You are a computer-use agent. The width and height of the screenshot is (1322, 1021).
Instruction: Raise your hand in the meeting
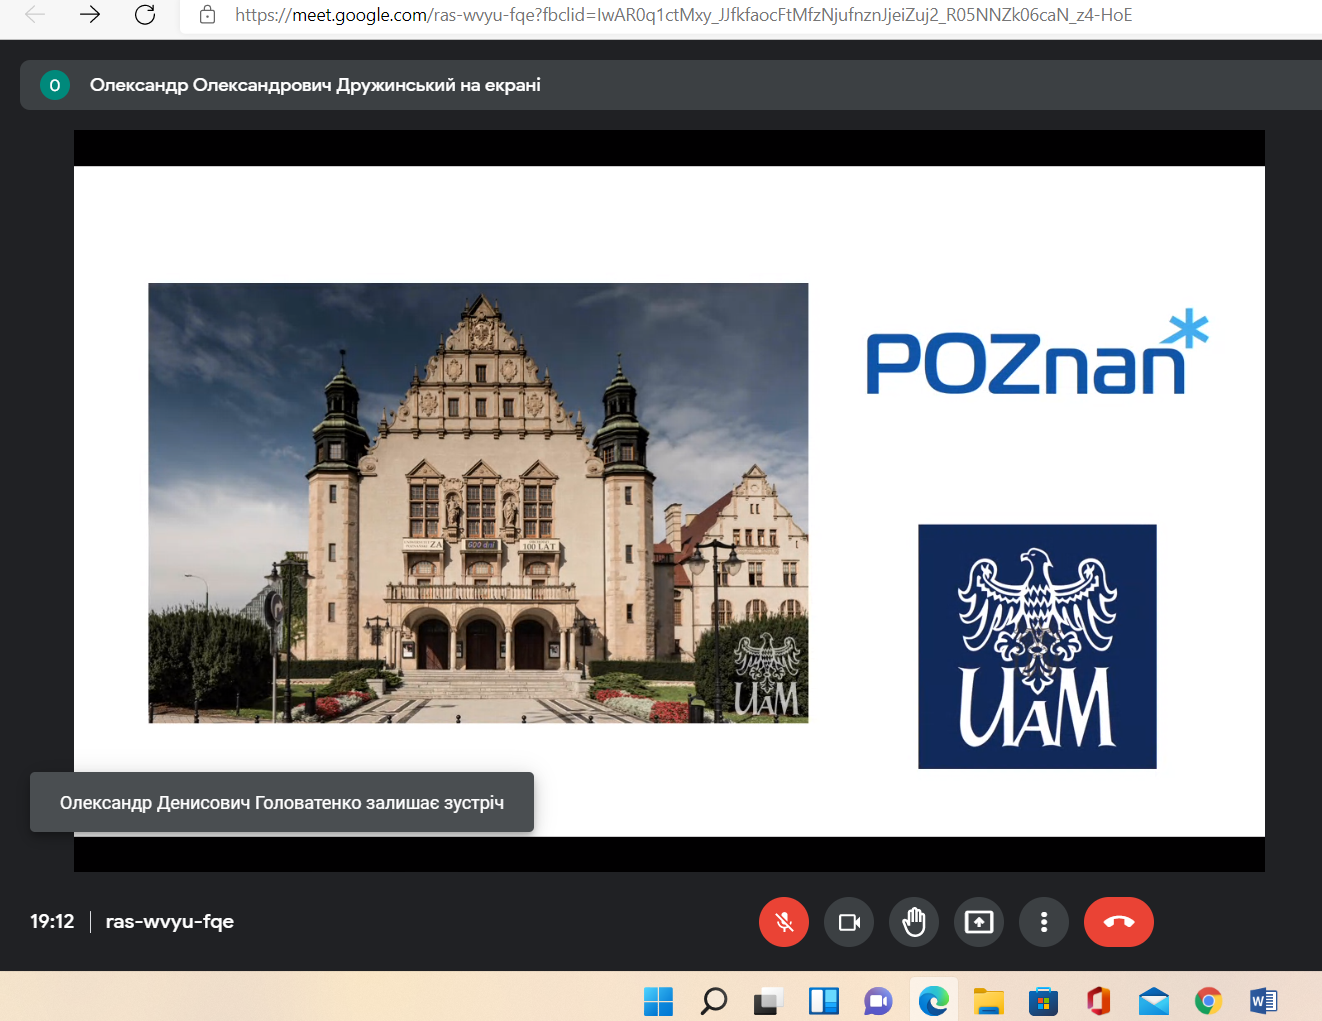click(914, 922)
